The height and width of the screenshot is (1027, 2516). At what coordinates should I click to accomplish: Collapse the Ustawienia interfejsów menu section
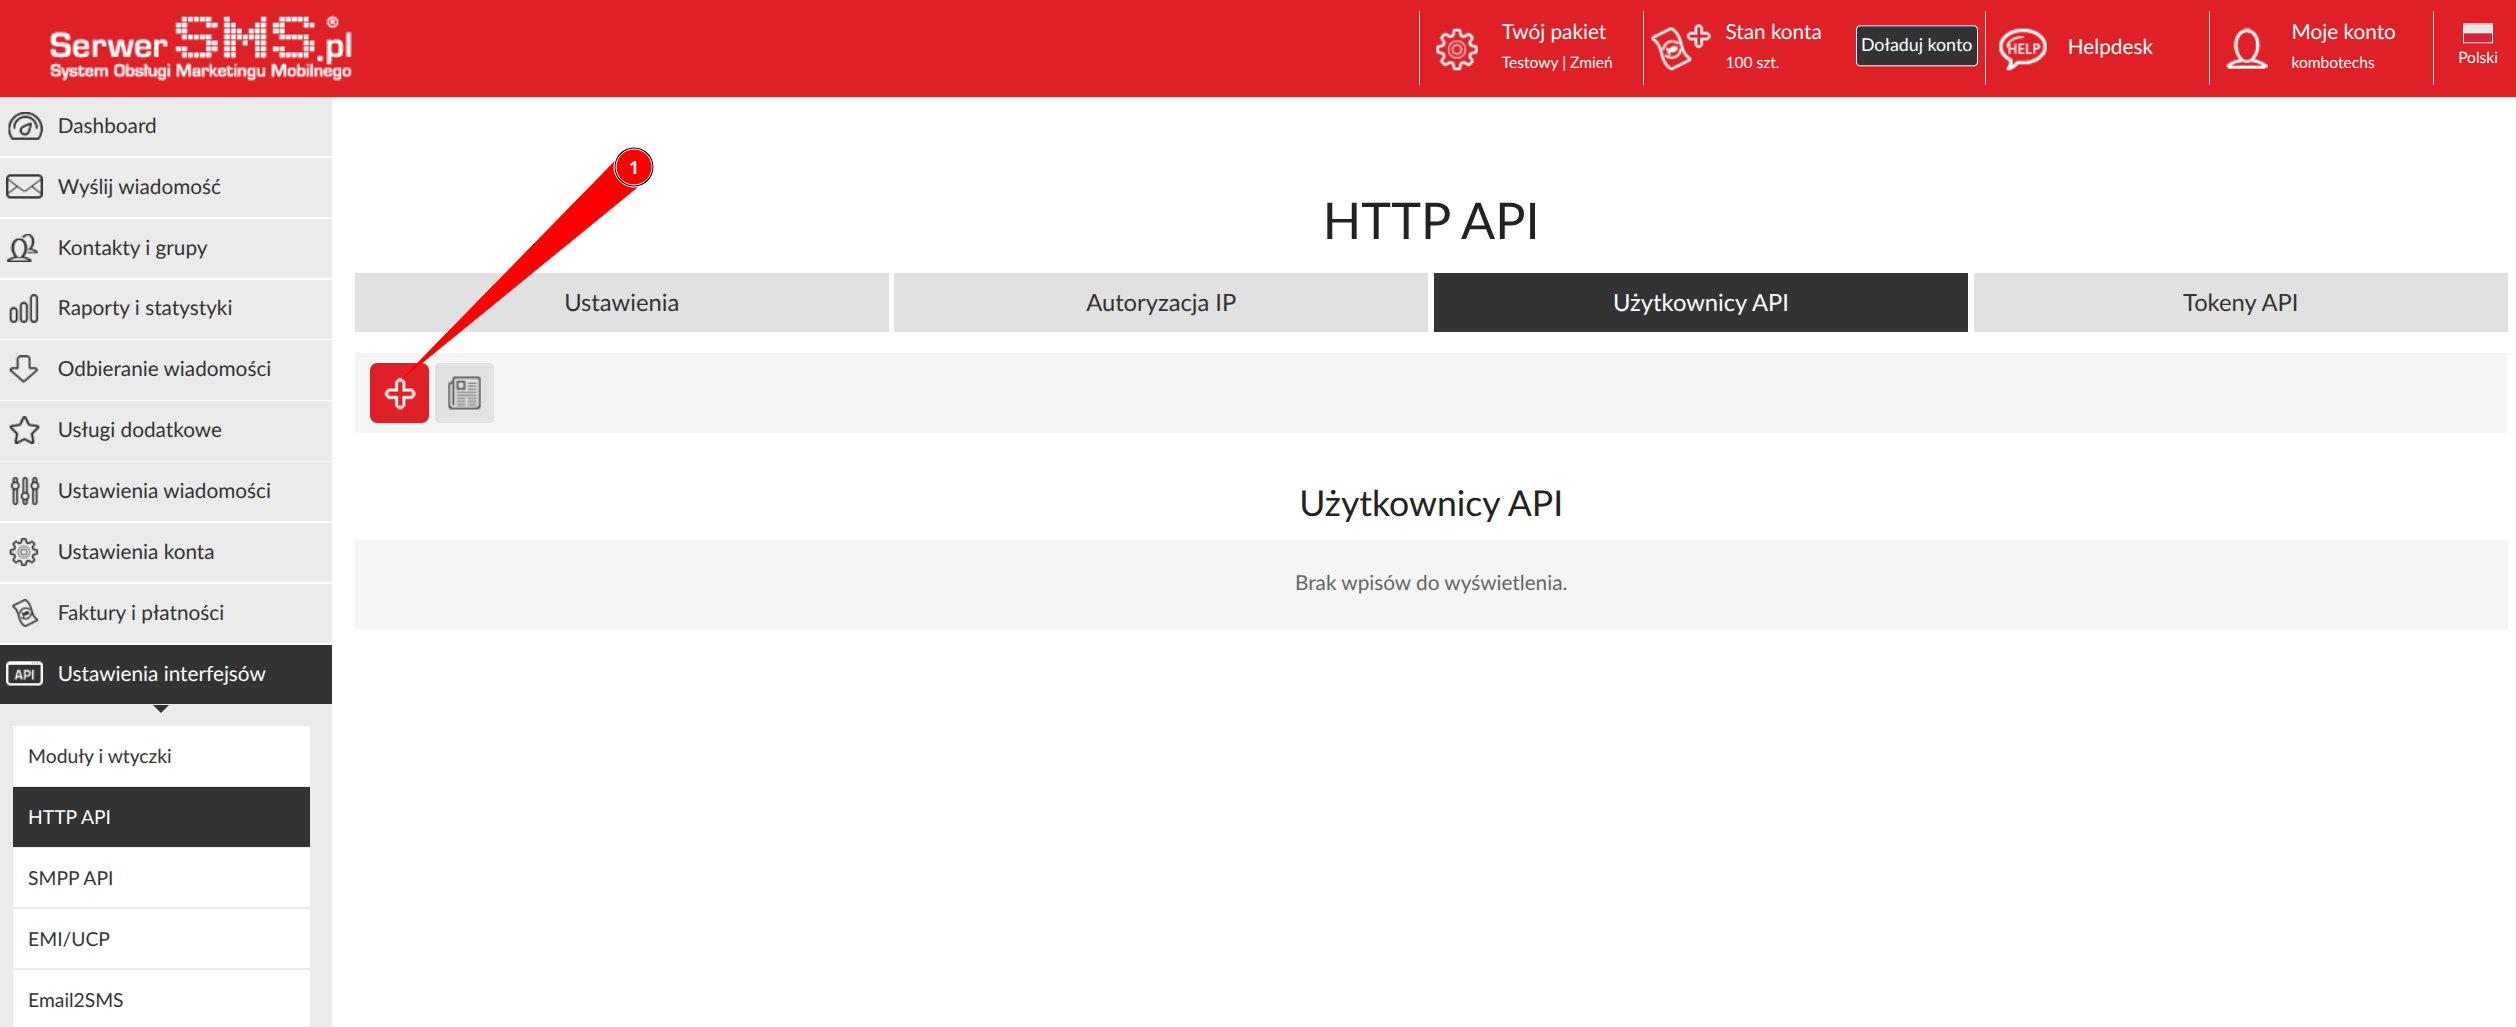point(165,674)
